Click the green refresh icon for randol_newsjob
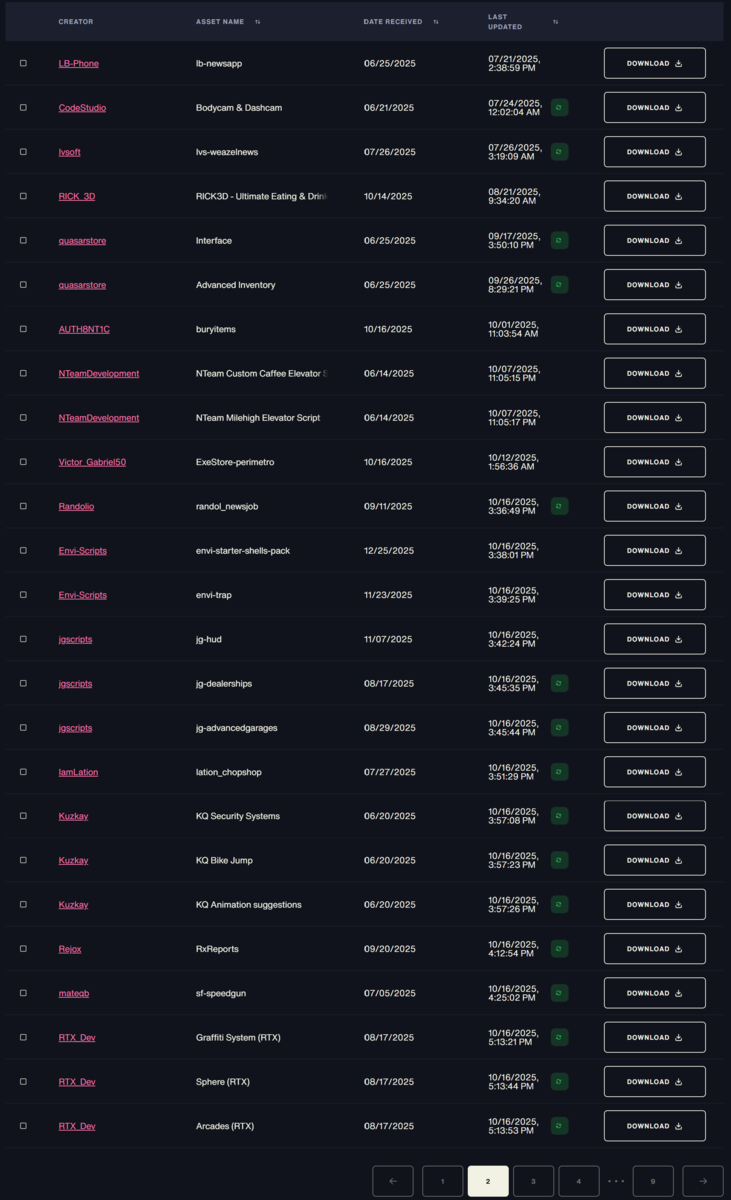The width and height of the screenshot is (731, 1200). [x=560, y=506]
